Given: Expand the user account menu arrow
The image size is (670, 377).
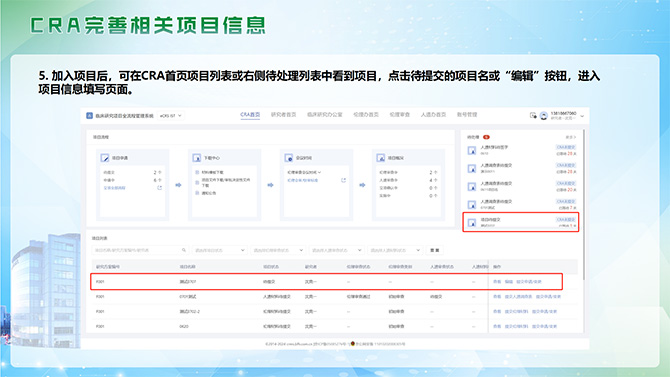Looking at the screenshot, I should (x=582, y=116).
